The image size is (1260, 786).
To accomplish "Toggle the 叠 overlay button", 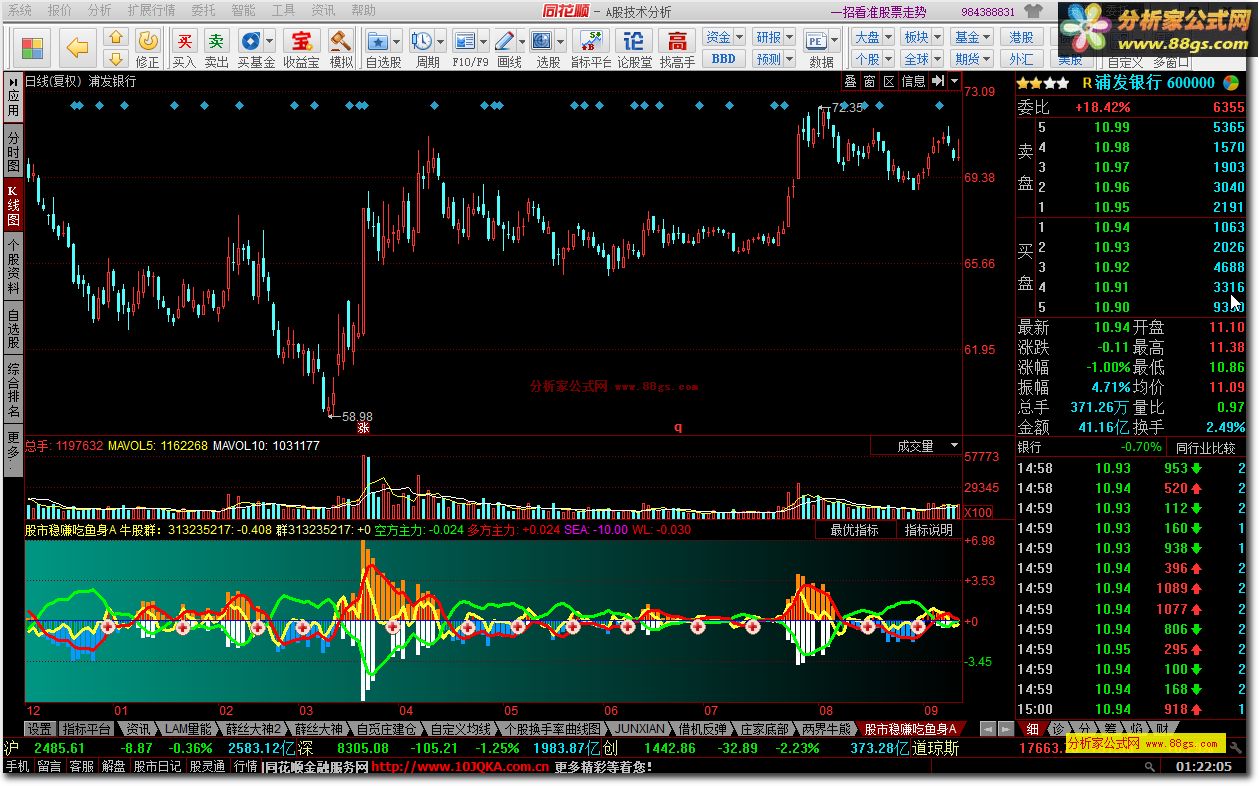I will pyautogui.click(x=850, y=81).
